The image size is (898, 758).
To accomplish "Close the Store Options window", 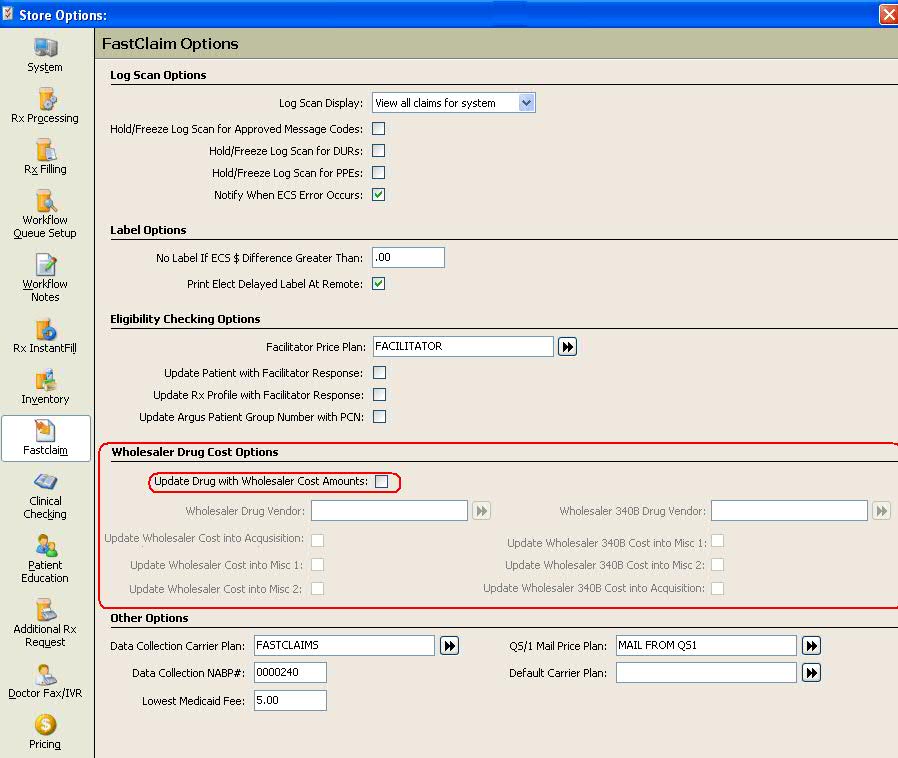I will click(888, 14).
